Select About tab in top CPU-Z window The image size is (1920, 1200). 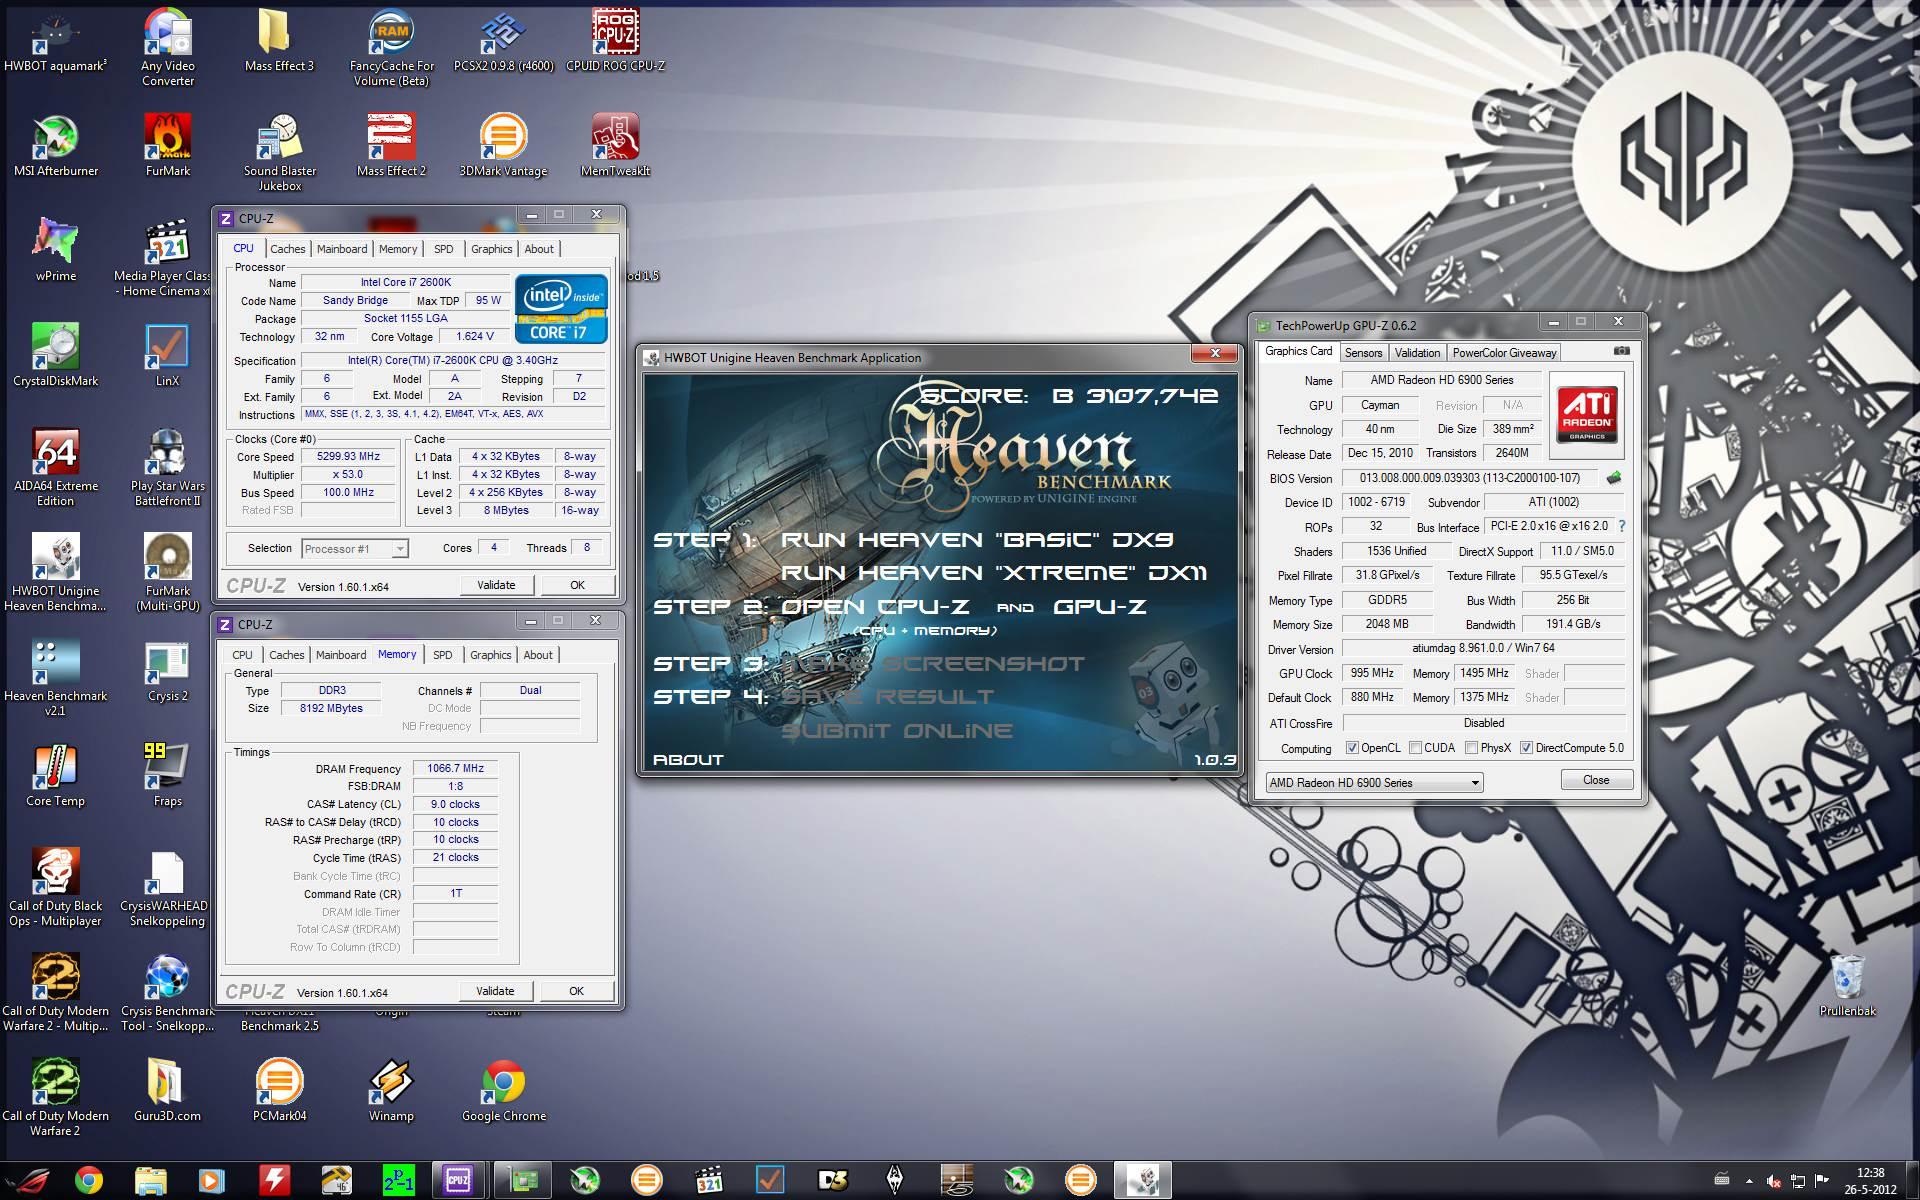click(x=539, y=249)
